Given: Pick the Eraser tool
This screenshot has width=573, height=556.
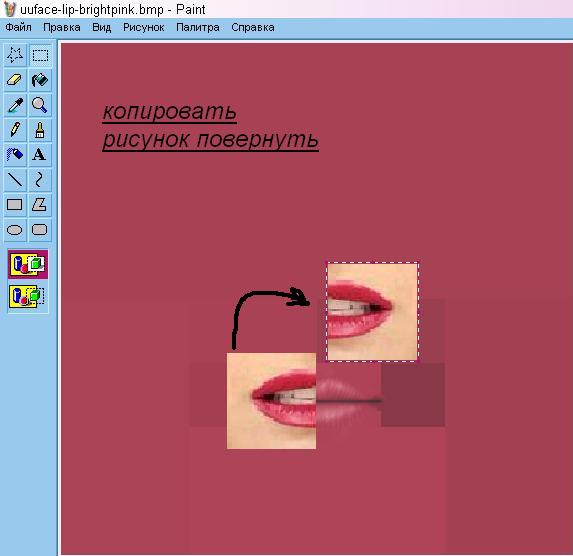Looking at the screenshot, I should point(15,80).
